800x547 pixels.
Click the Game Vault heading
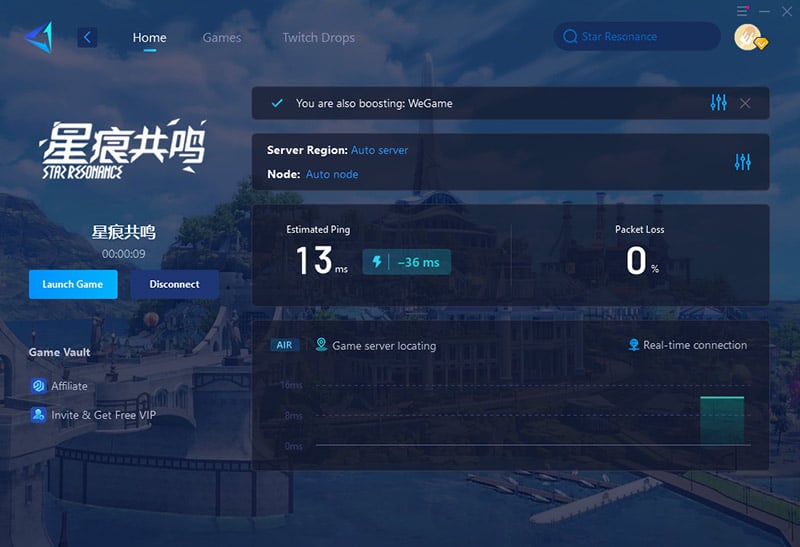(59, 352)
